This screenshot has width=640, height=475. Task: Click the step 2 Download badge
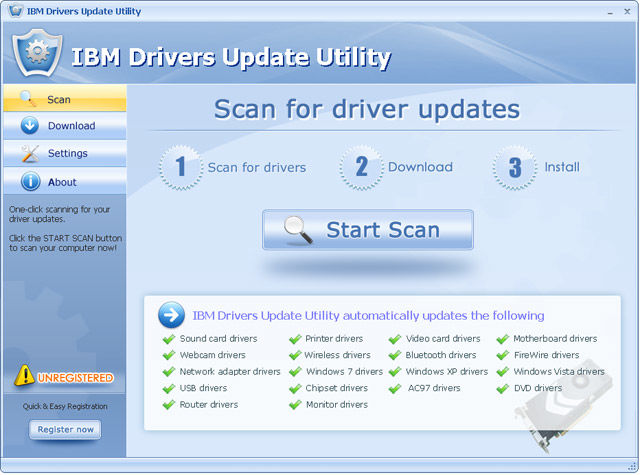(x=362, y=167)
